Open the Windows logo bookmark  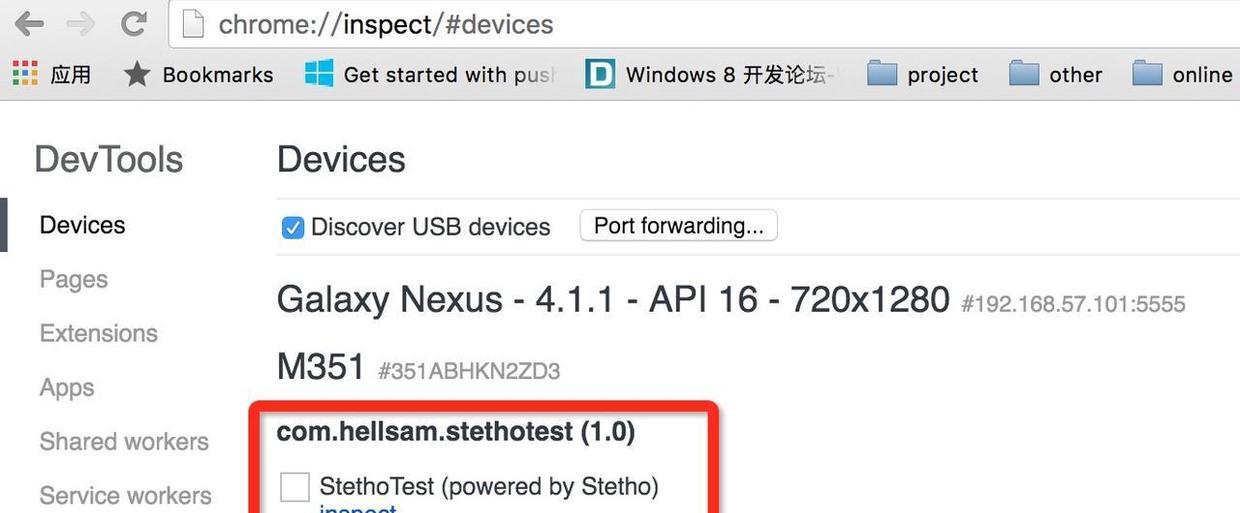click(319, 74)
